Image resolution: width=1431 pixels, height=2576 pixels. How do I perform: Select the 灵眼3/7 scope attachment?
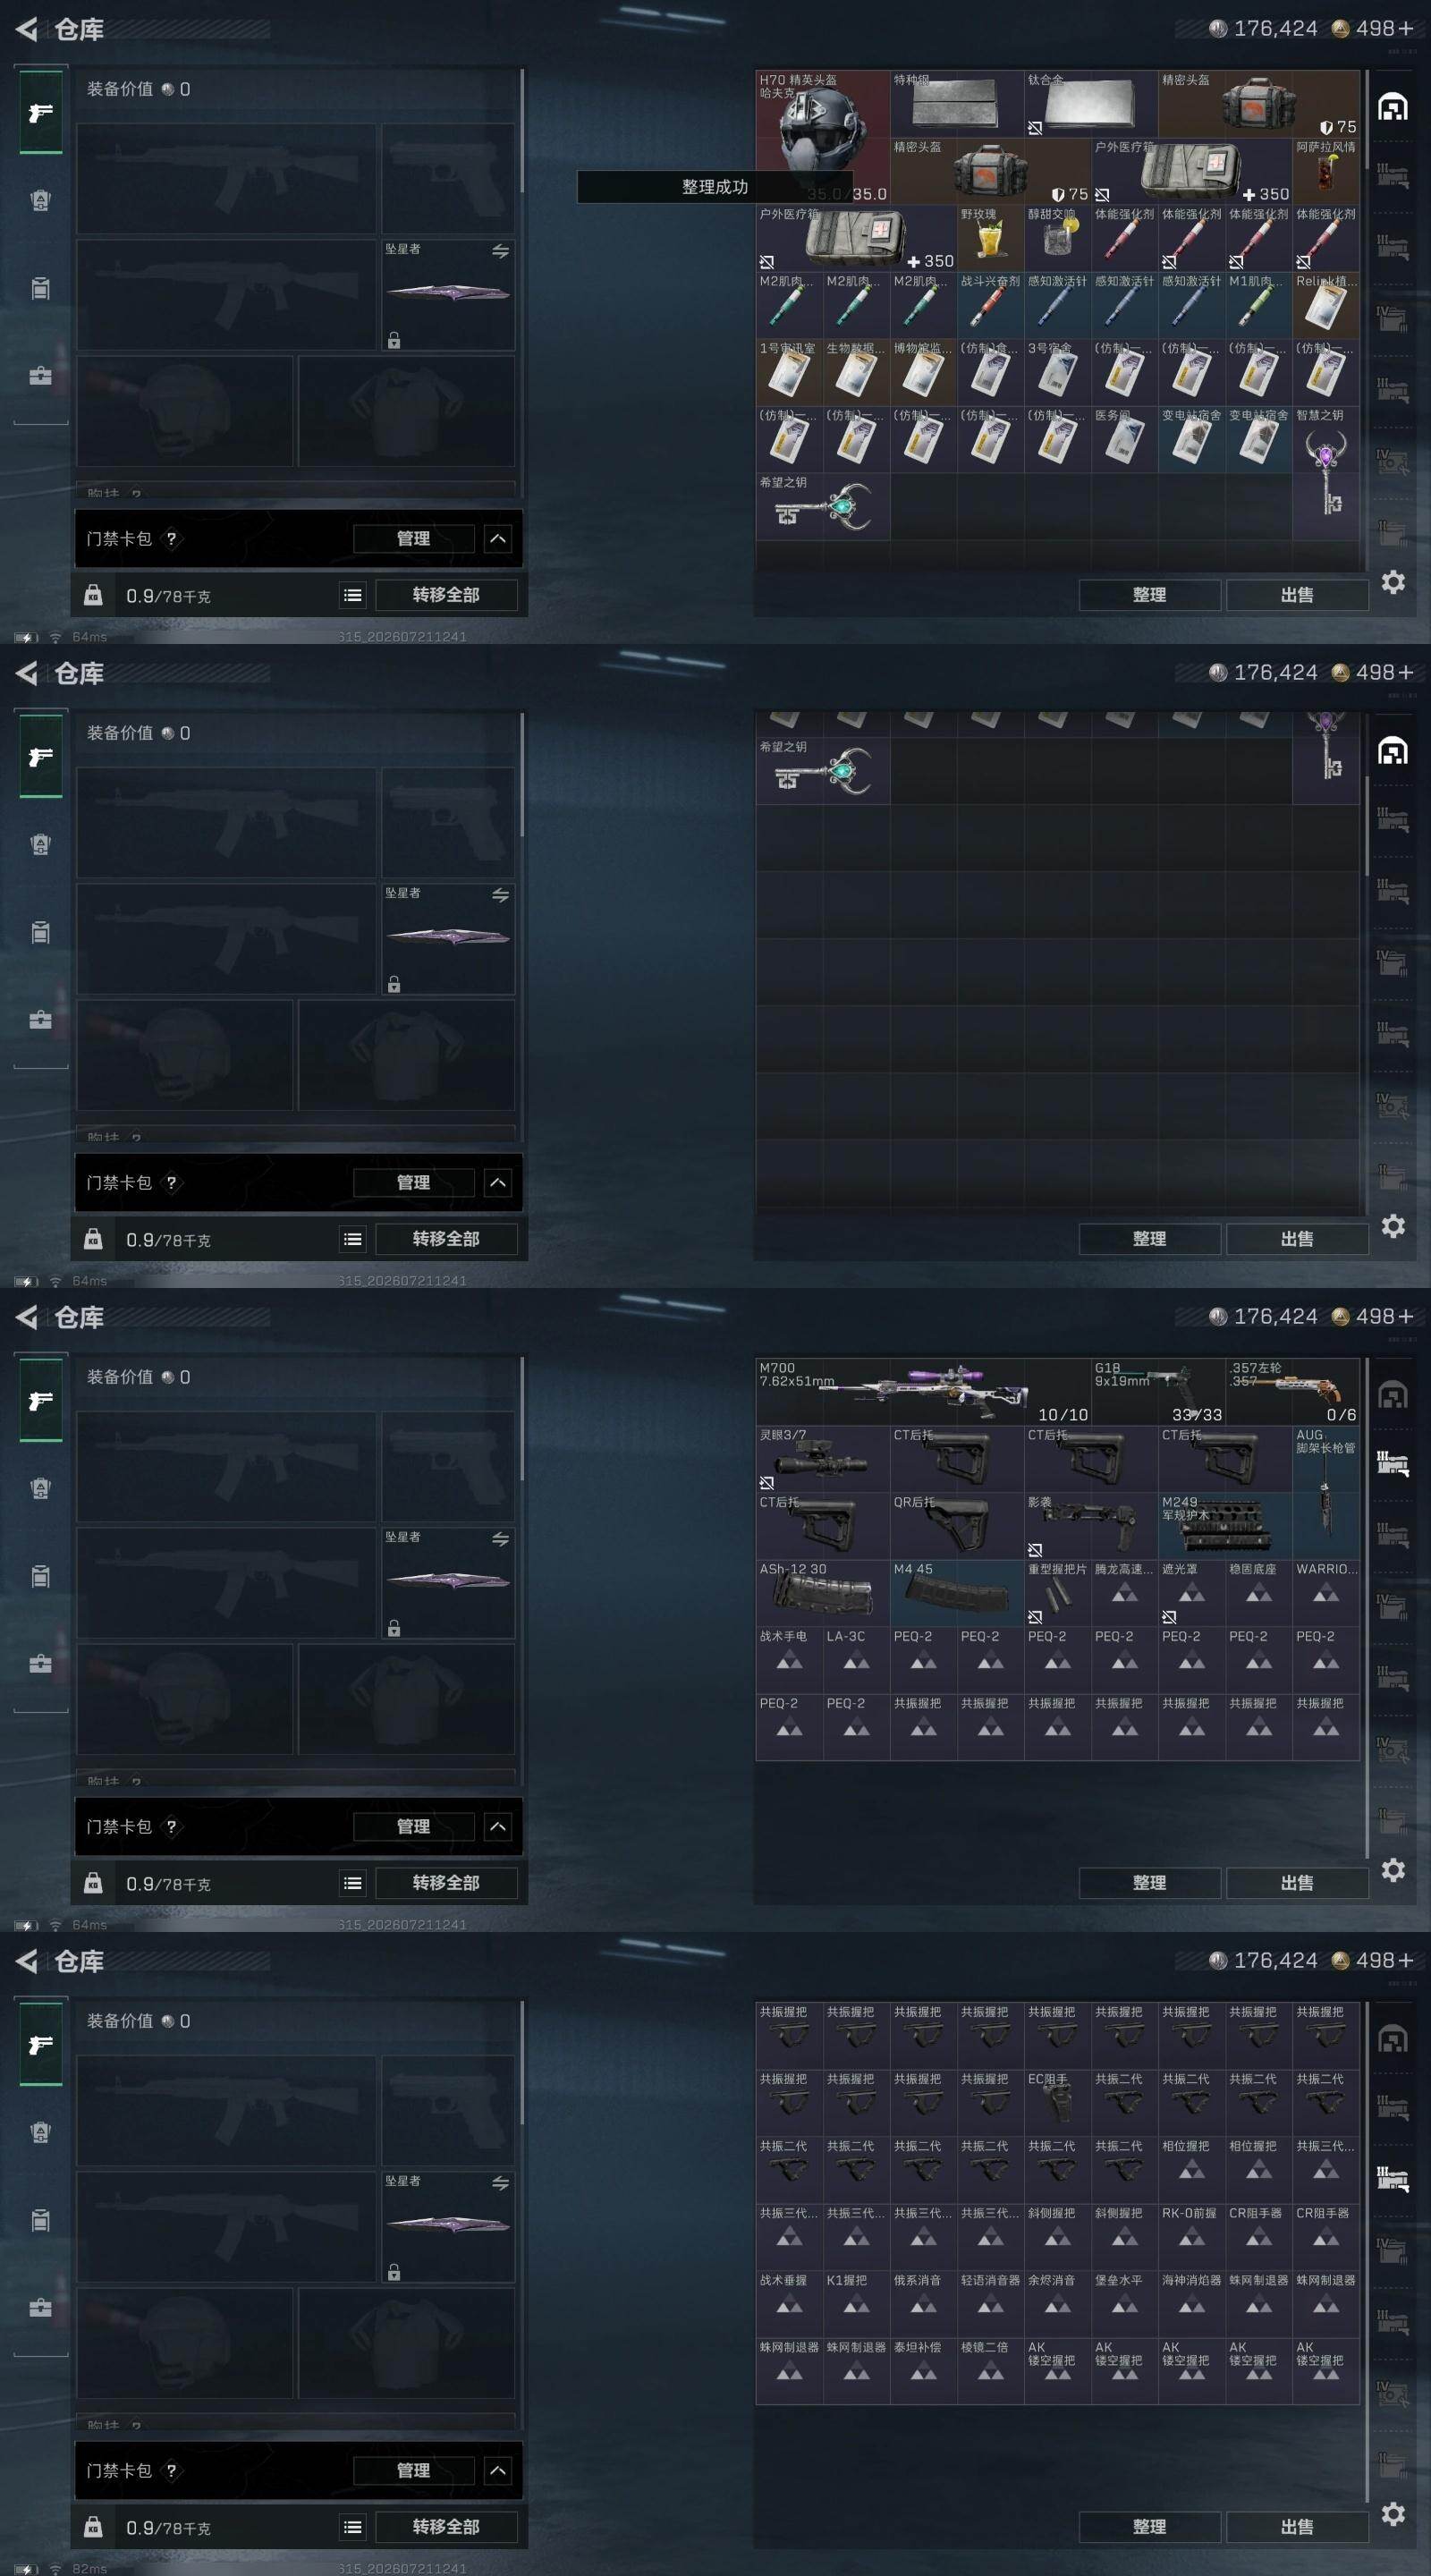click(x=822, y=1458)
